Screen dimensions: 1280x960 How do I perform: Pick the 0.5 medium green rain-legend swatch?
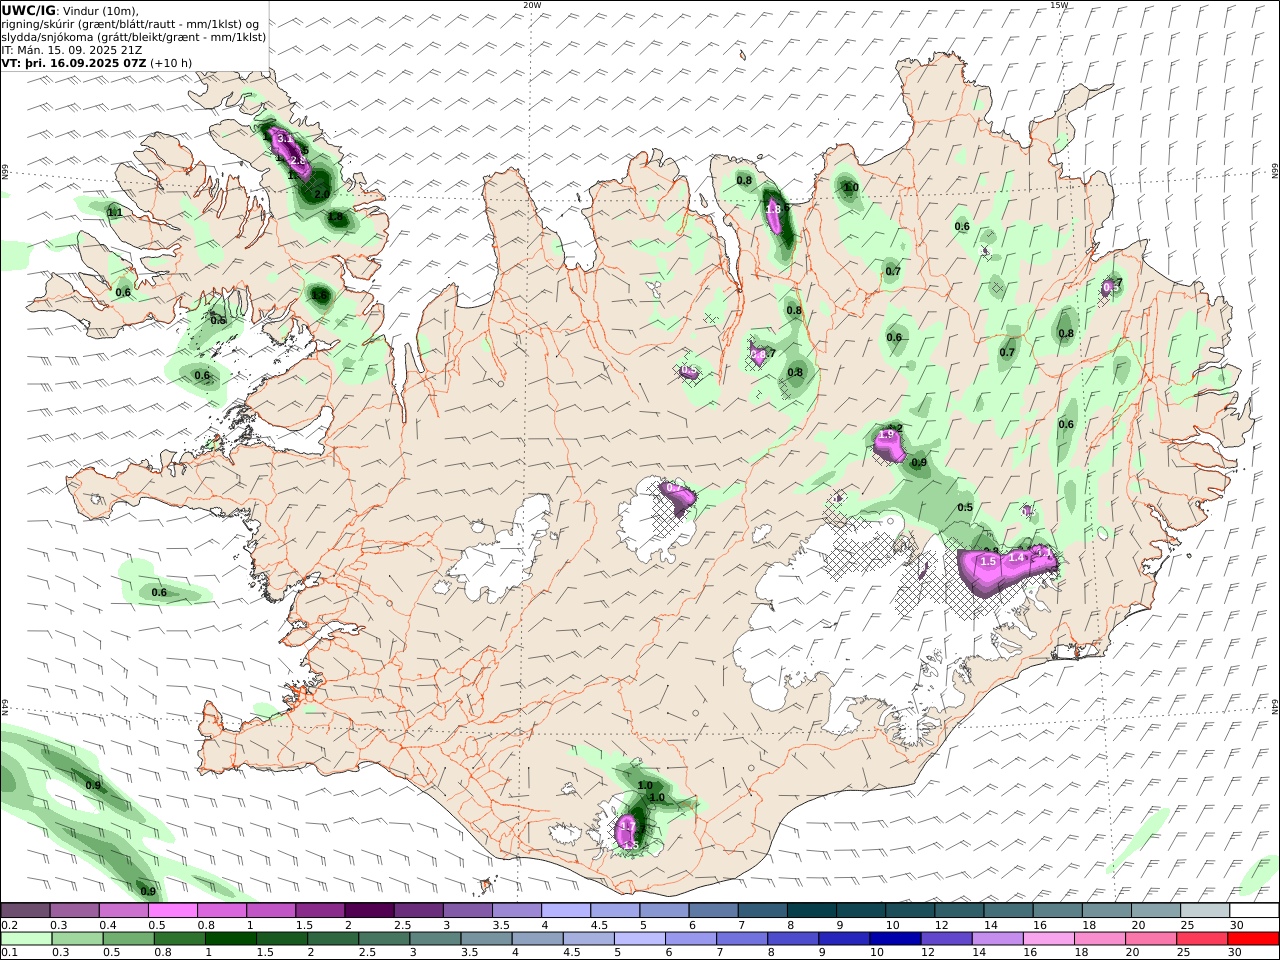pos(129,938)
